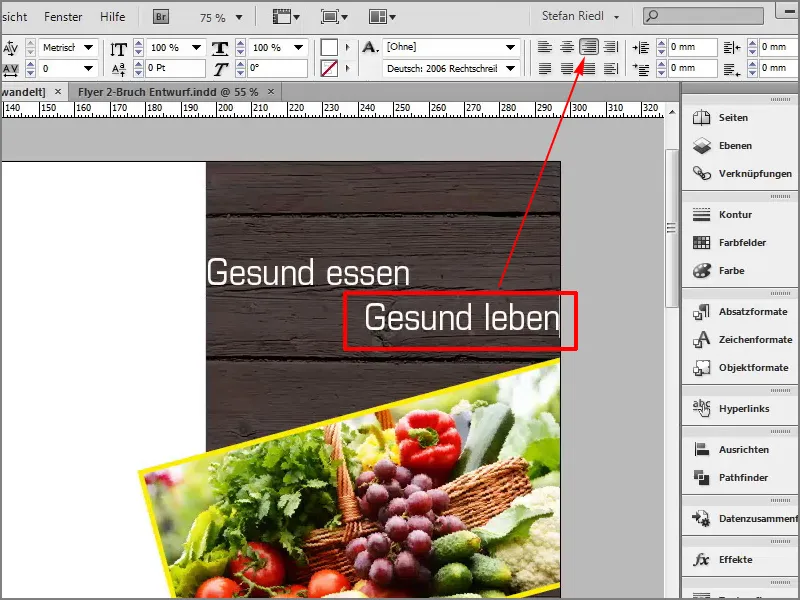Toggle align towards spine button

(x=611, y=47)
